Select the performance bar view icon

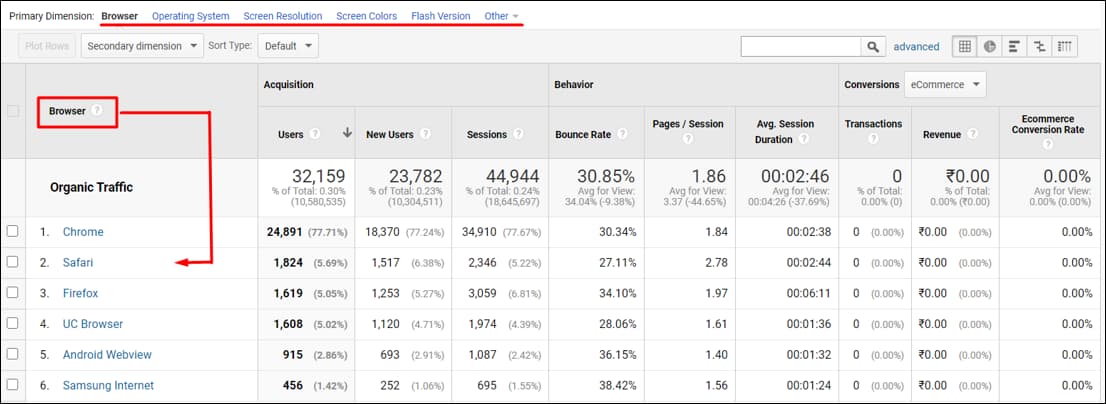[x=1014, y=46]
